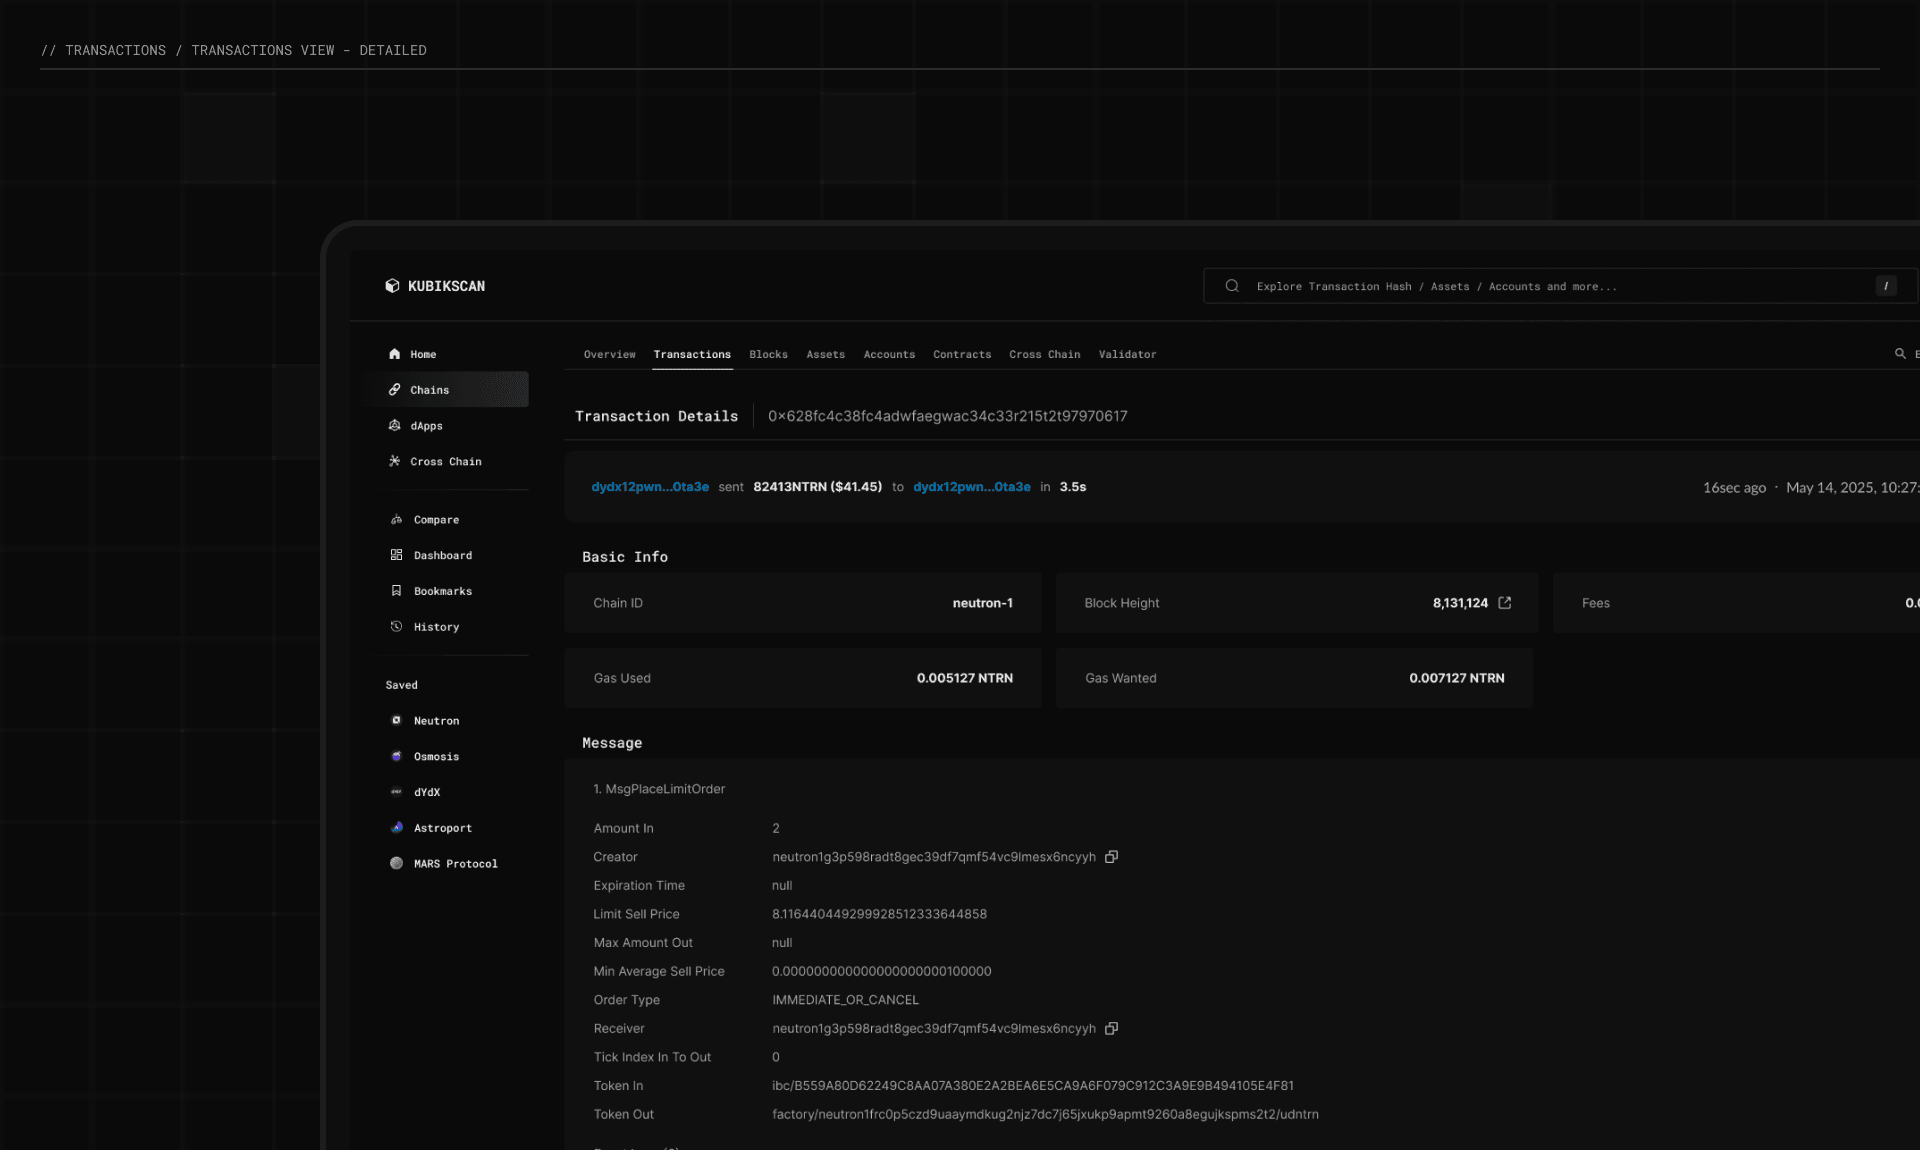Screen dimensions: 1920x1150
Task: Open saved Osmosis chain
Action: [x=436, y=756]
